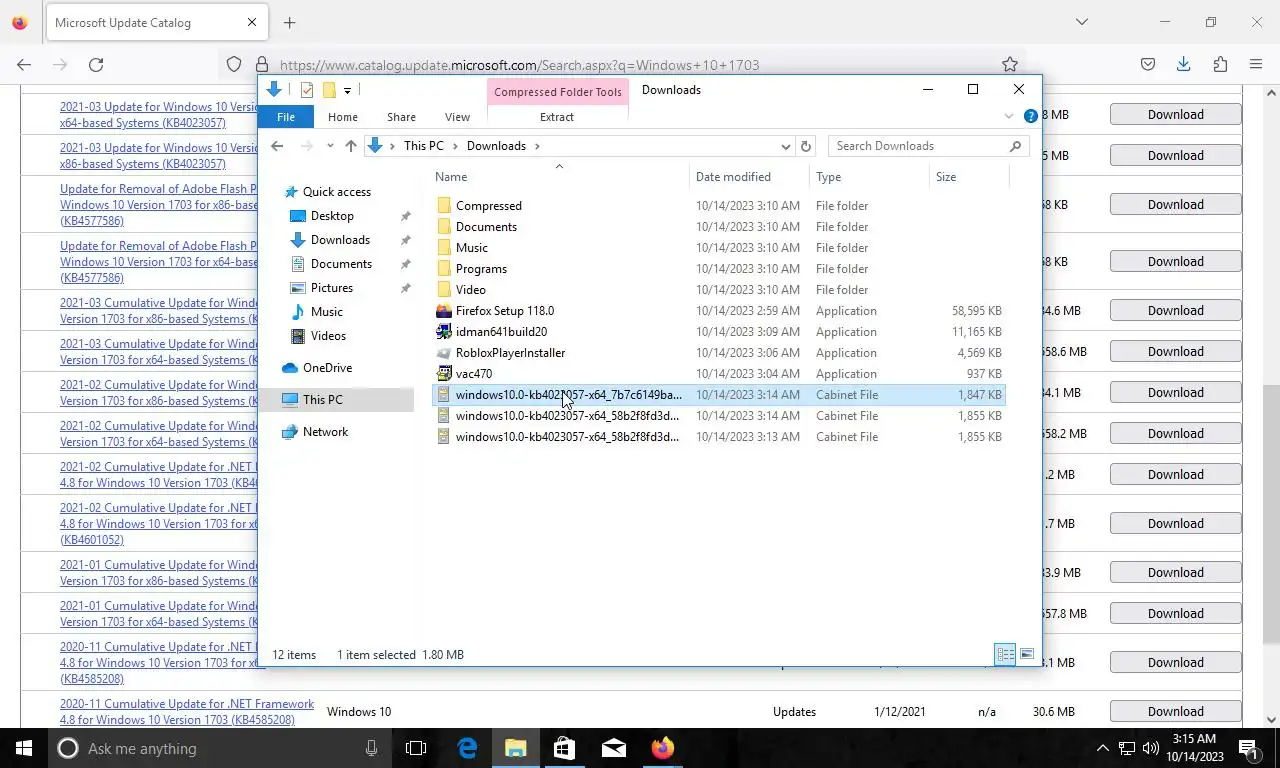
Task: Open Videos in the navigation pane
Action: coord(328,336)
